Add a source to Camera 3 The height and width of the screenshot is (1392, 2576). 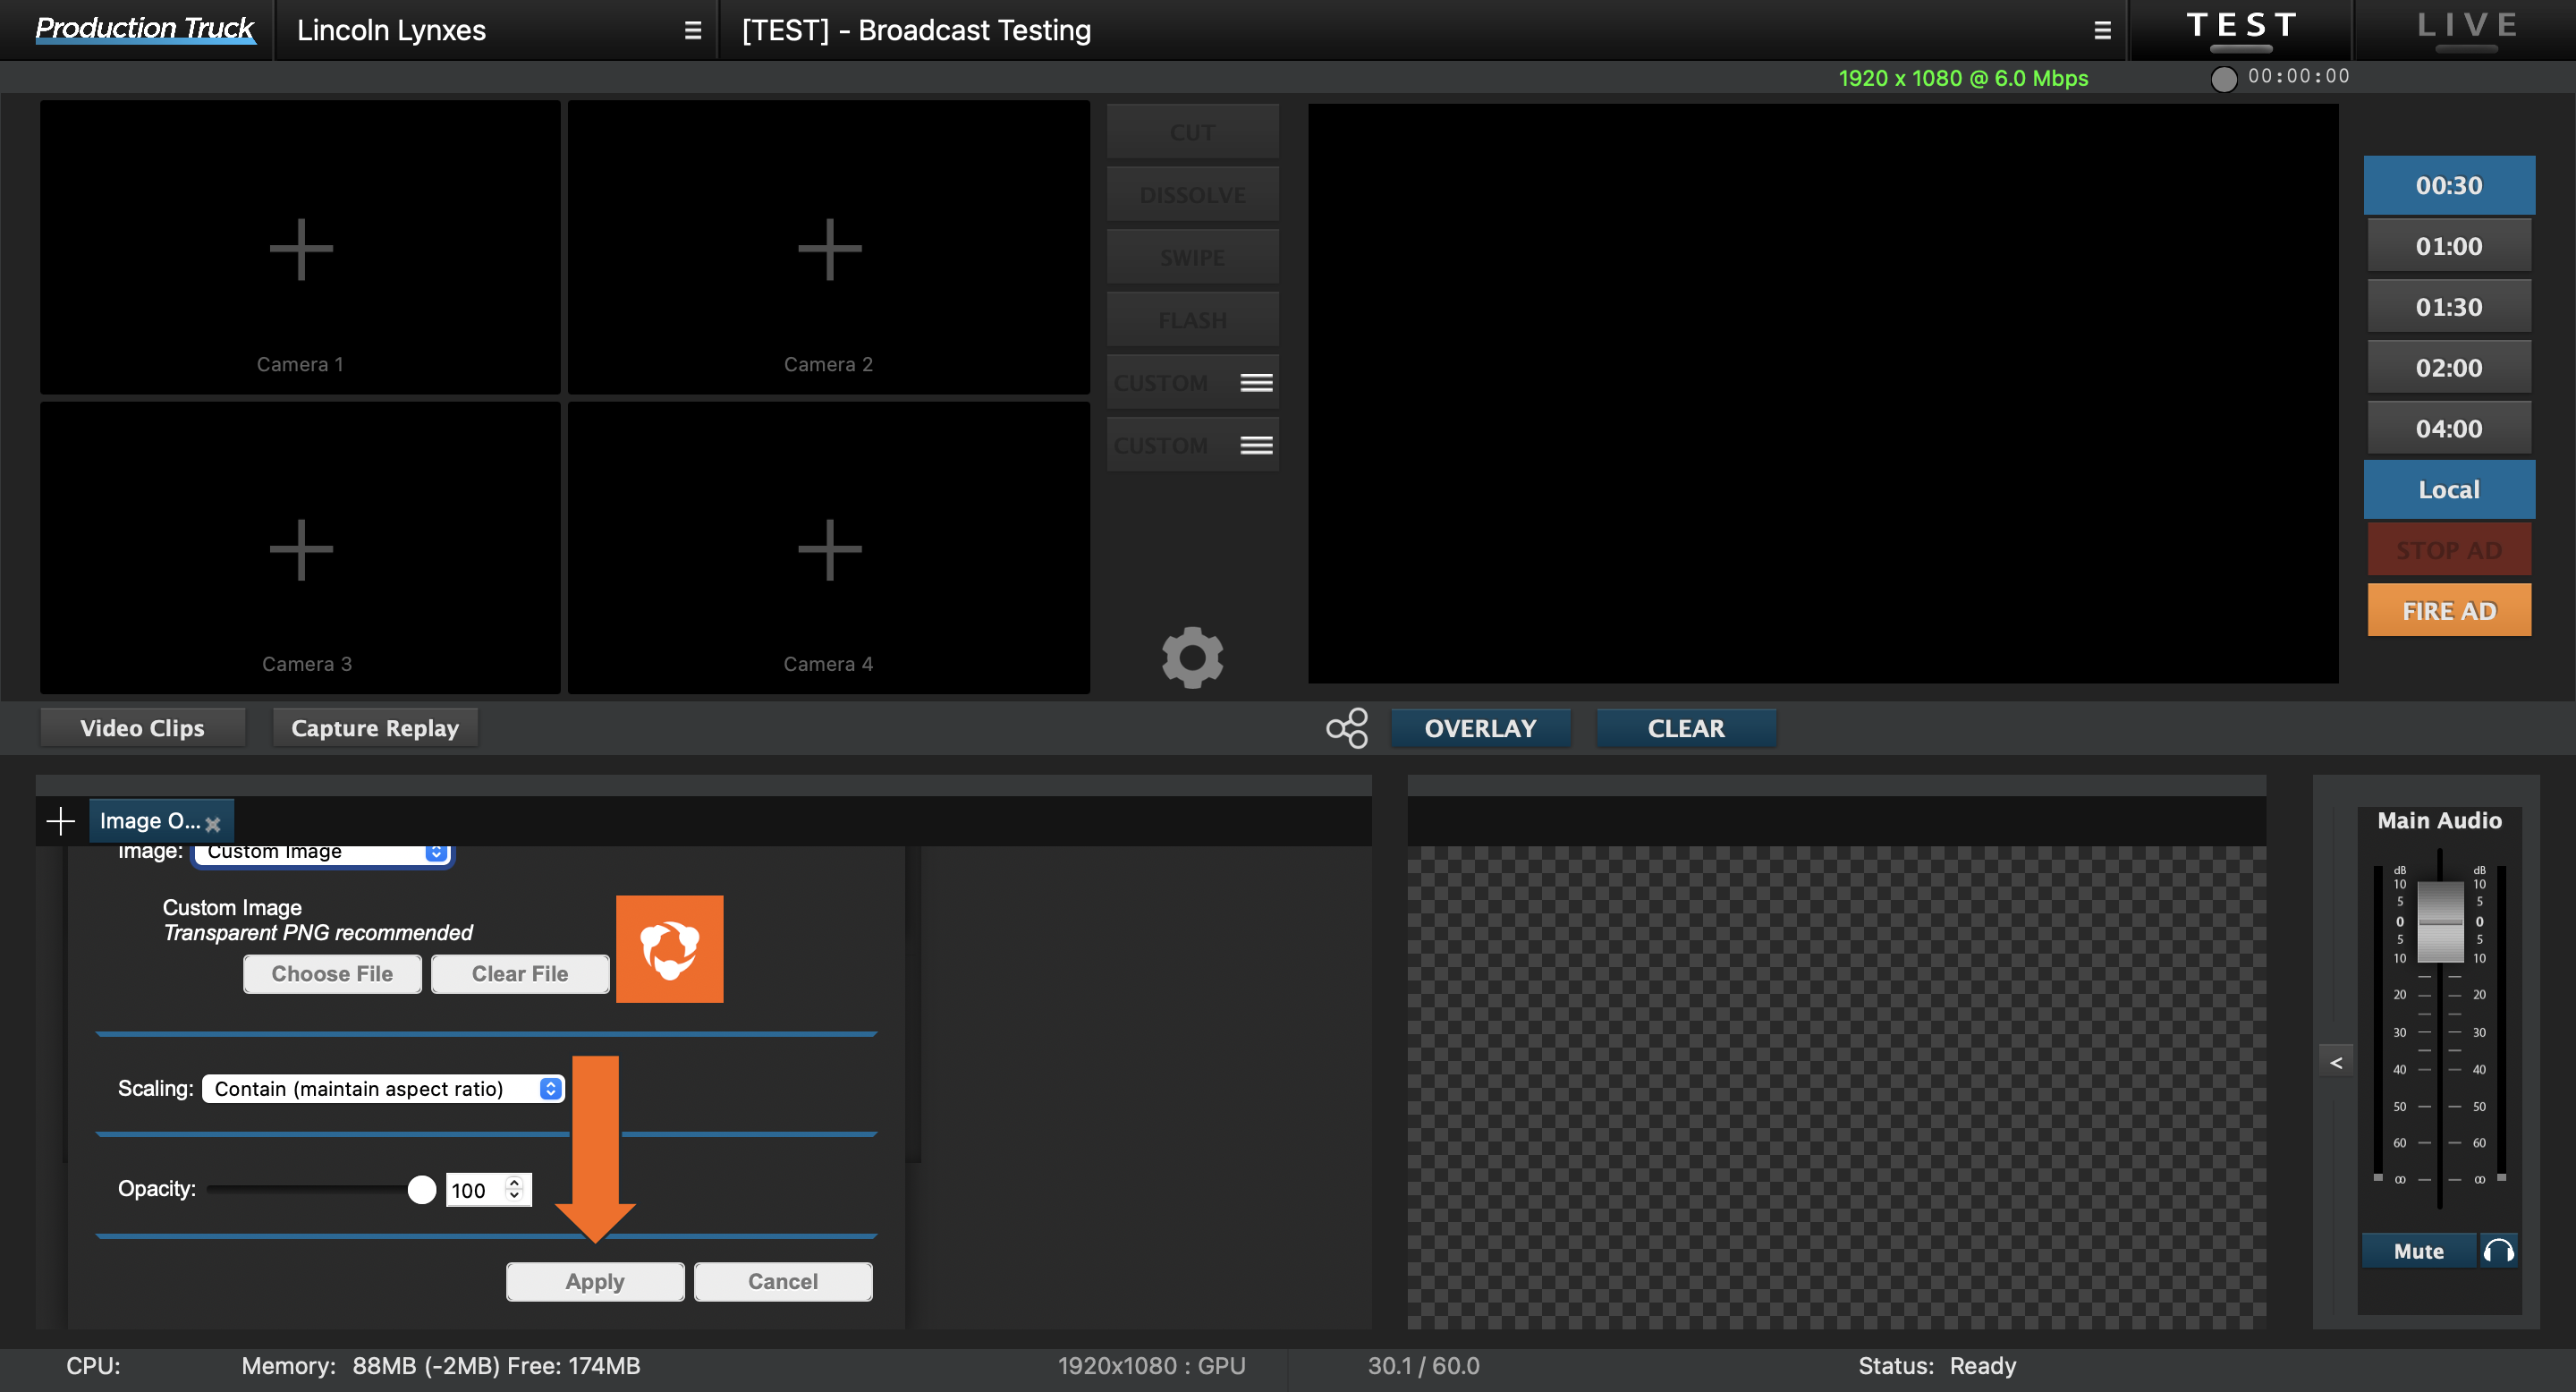(300, 548)
